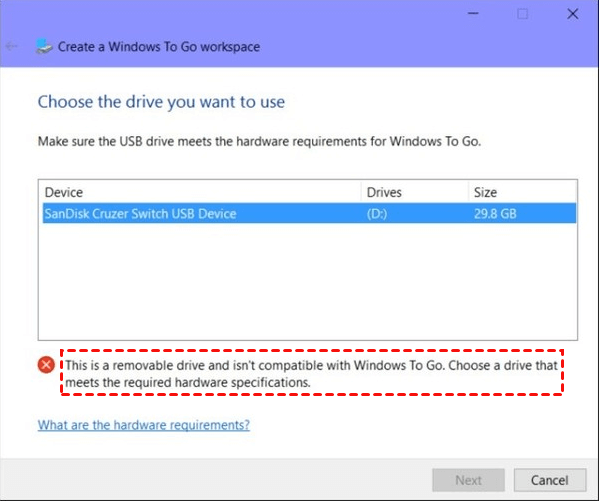Click the 29.8 GB size cell
This screenshot has height=501, width=599.
(x=495, y=214)
